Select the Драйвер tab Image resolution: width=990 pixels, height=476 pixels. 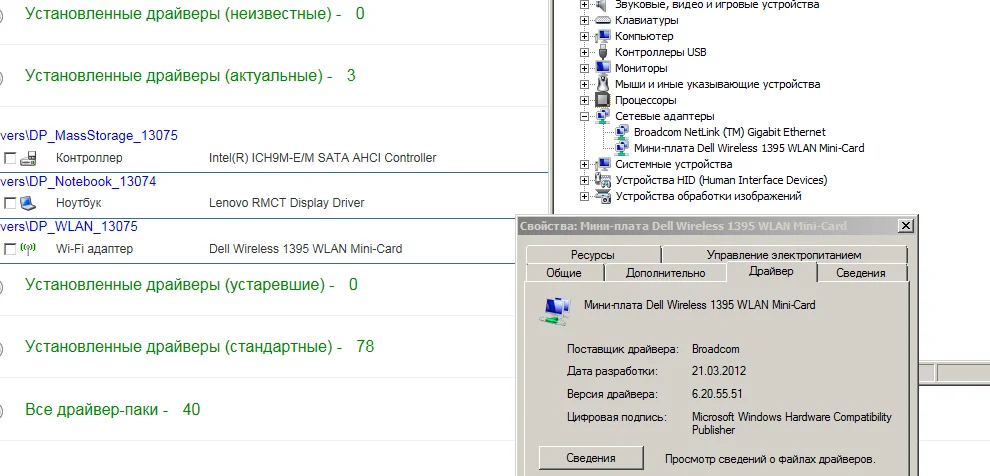(x=771, y=271)
